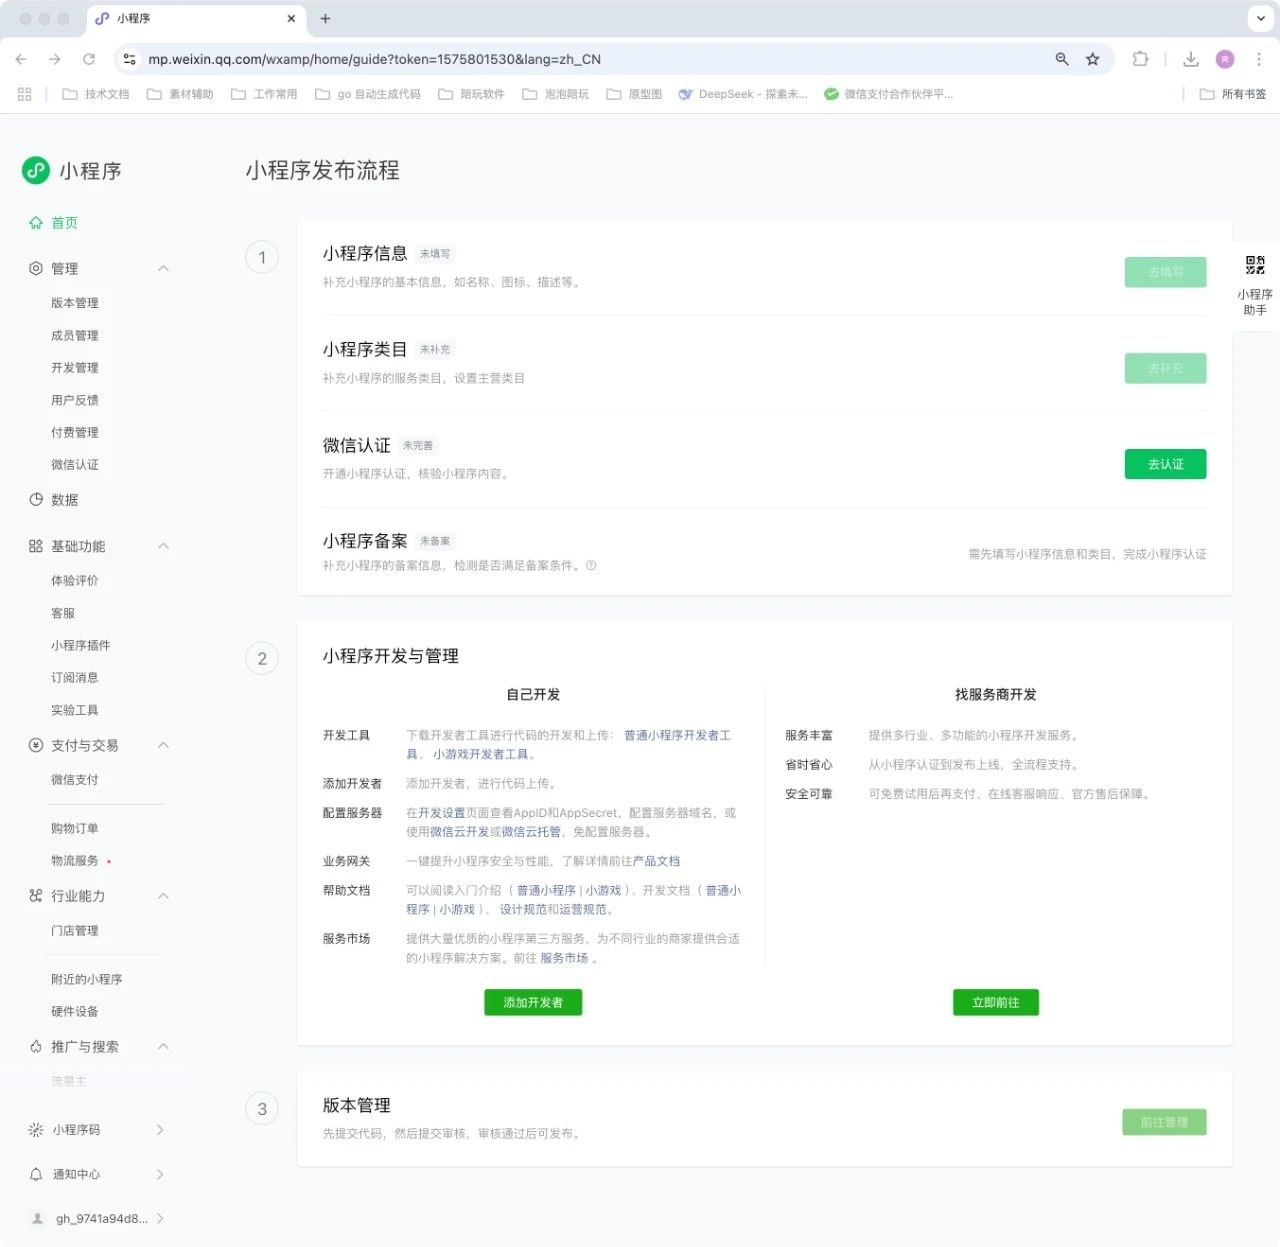Click the 备案 help question icon
Screen dimensions: 1280x1247
(591, 566)
